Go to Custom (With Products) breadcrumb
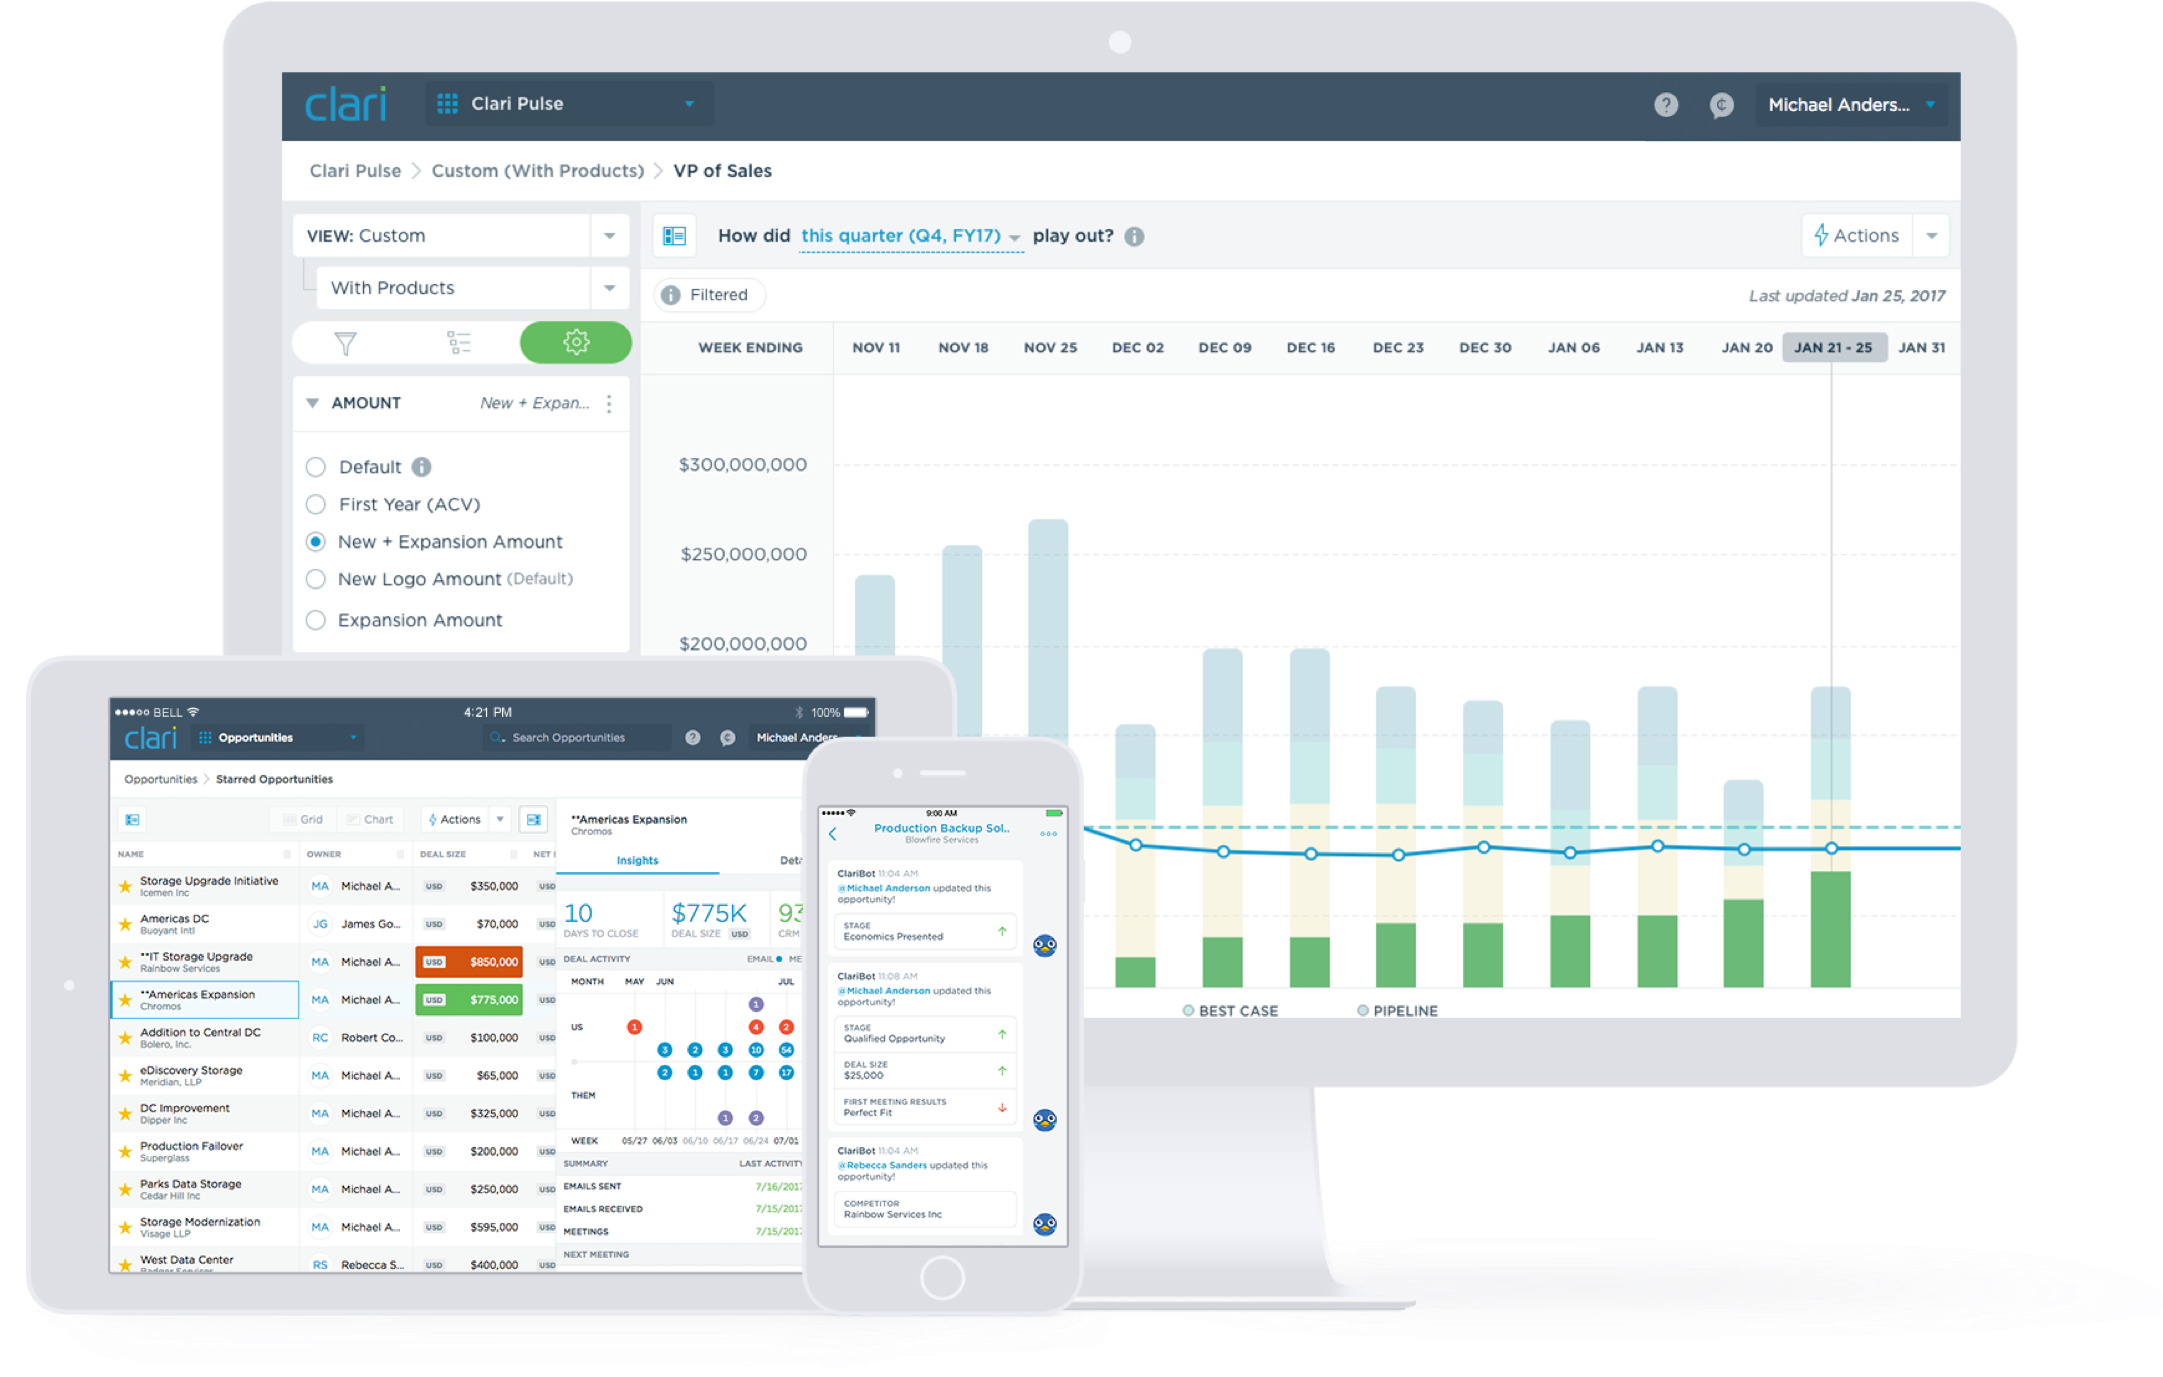2163x1377 pixels. [537, 171]
